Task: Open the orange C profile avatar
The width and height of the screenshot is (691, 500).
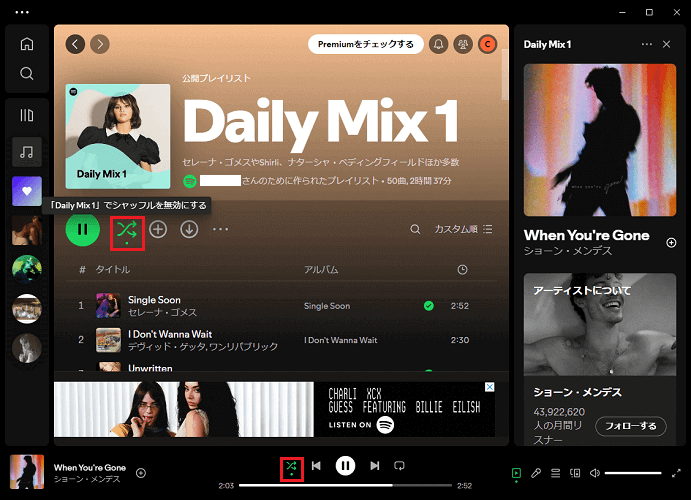Action: click(x=487, y=44)
